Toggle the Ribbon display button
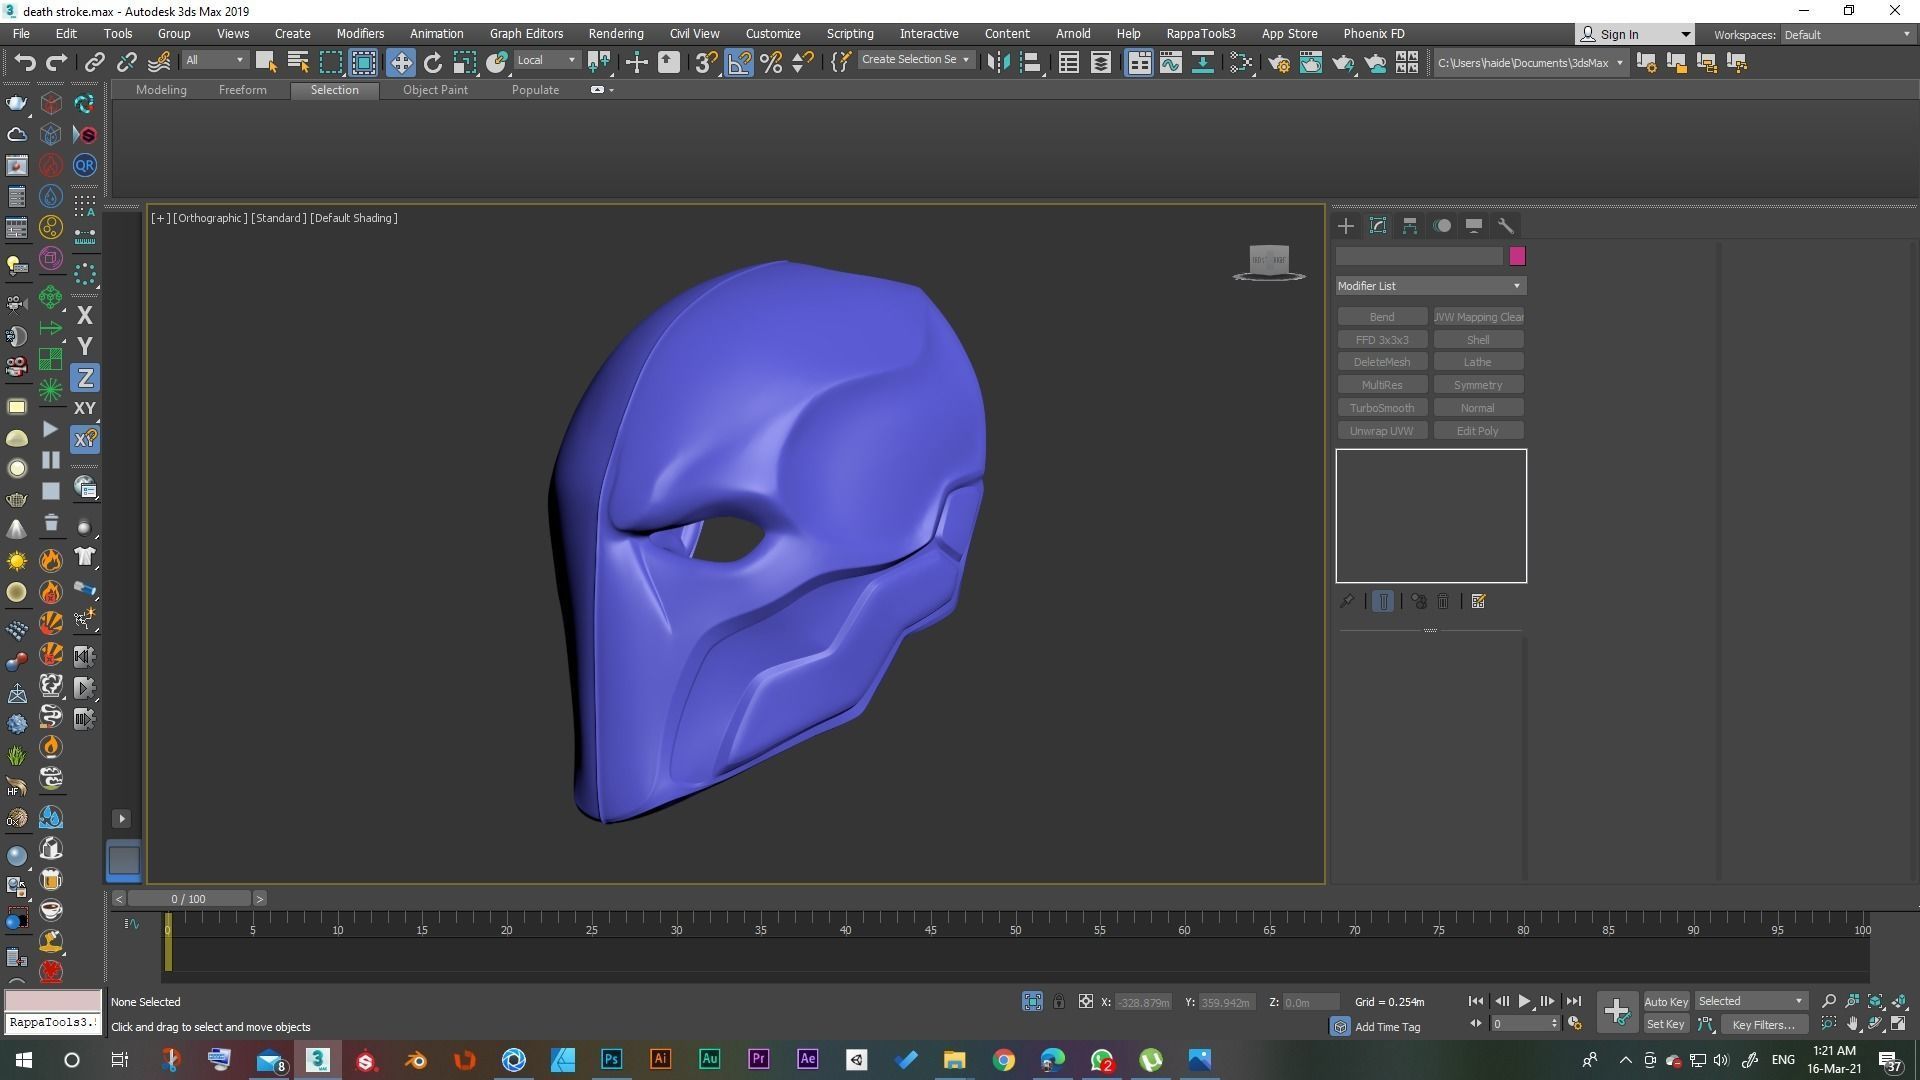The height and width of the screenshot is (1080, 1920). tap(1139, 63)
